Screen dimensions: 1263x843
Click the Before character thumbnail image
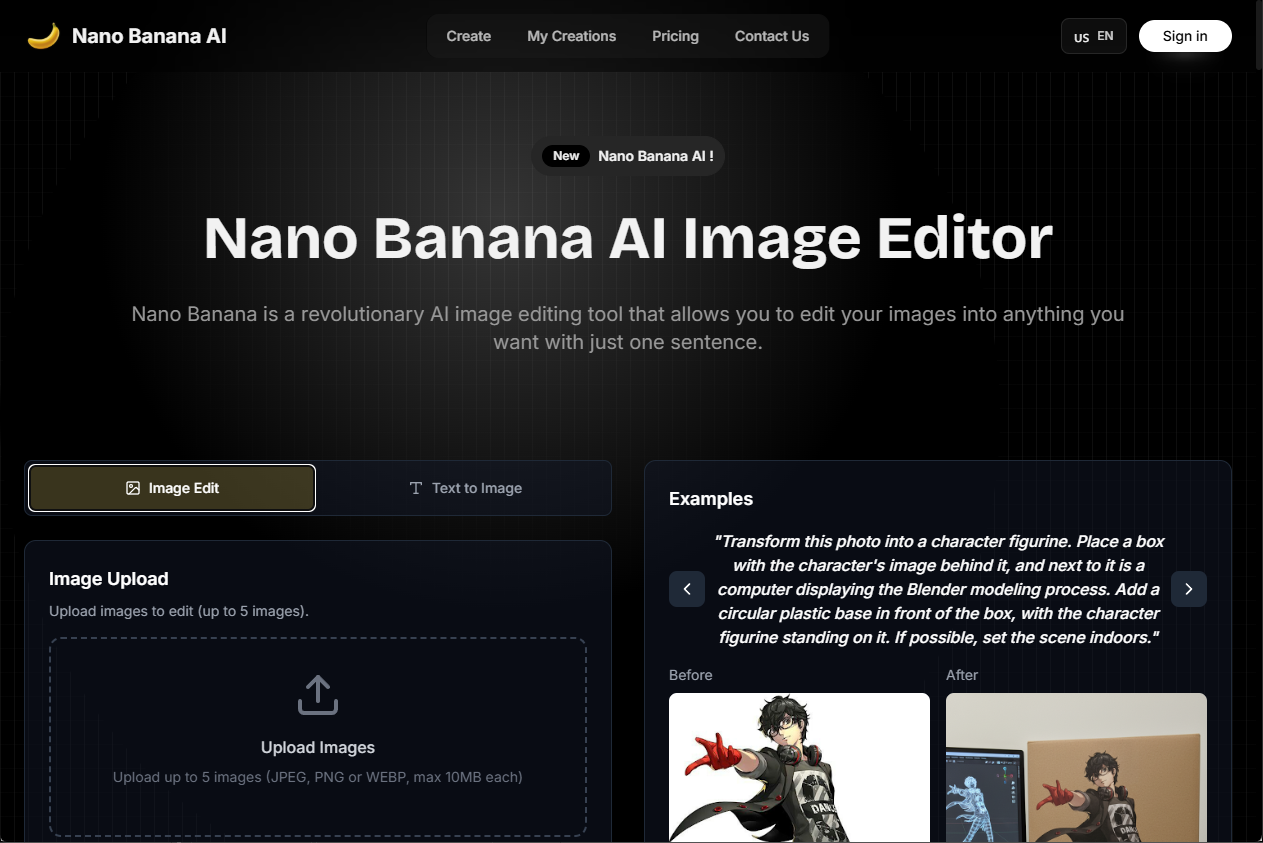coord(799,768)
